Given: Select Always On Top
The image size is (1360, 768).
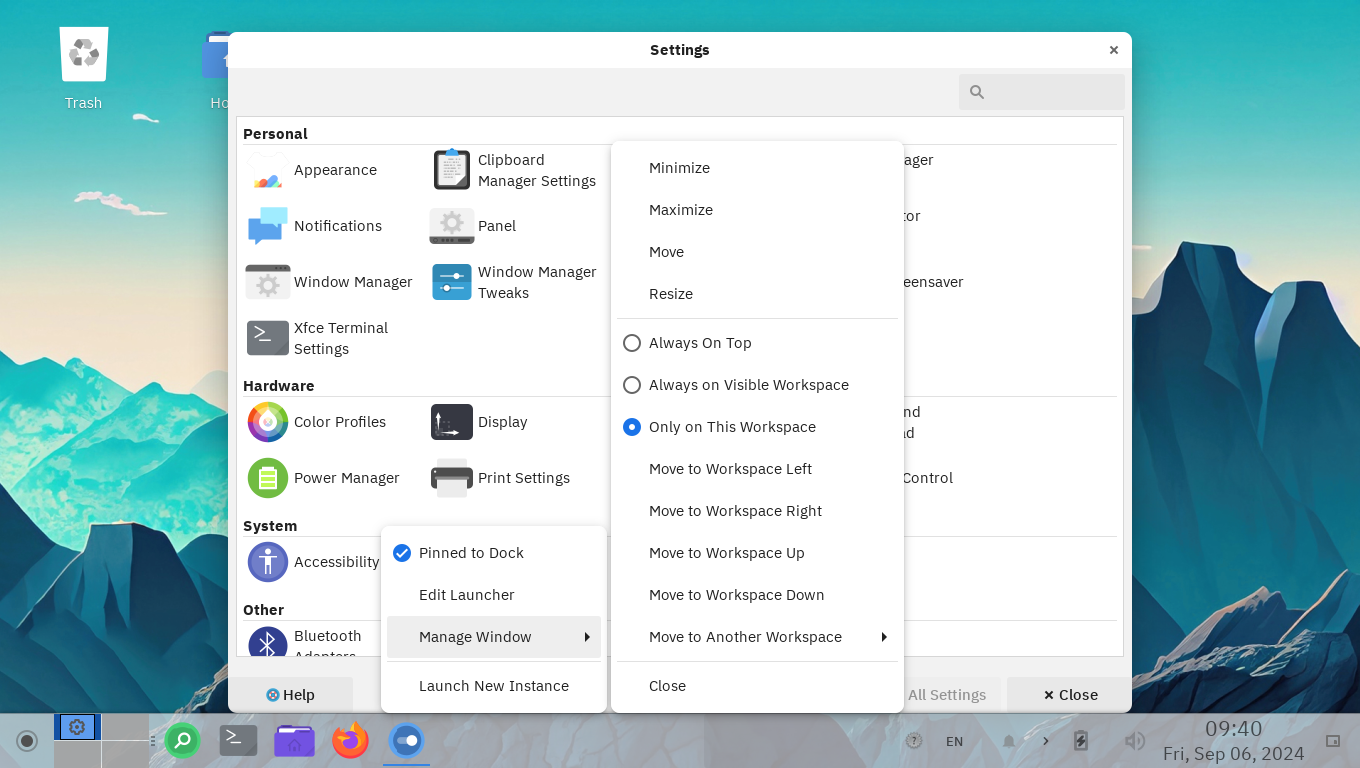Looking at the screenshot, I should point(700,343).
